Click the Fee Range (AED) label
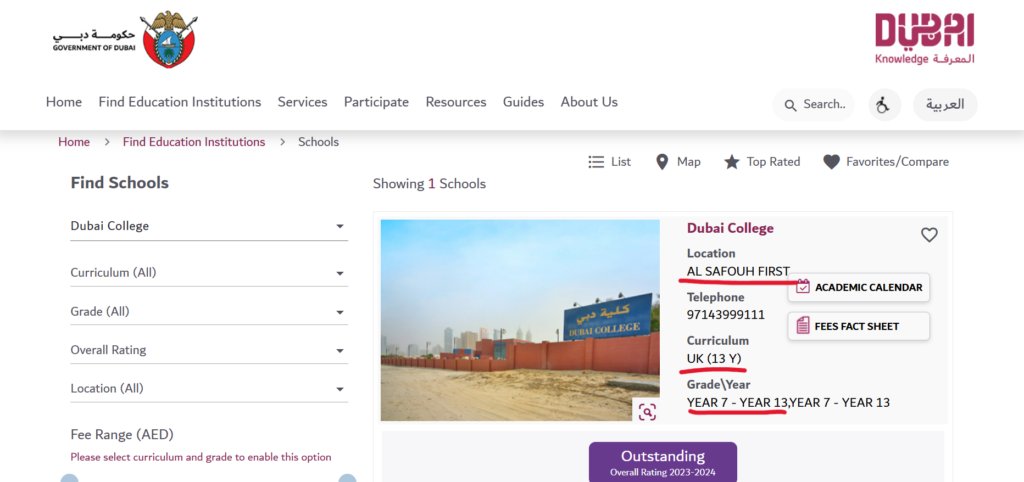Screen dimensions: 1024x482 point(122,434)
